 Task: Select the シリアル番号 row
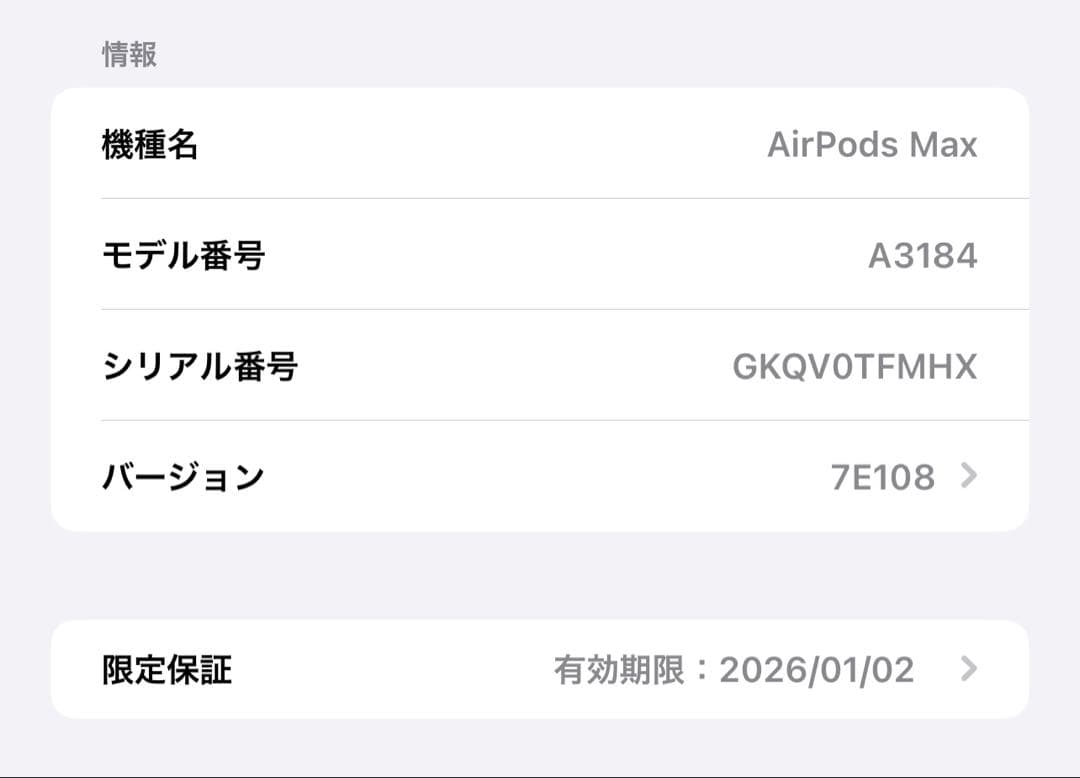pyautogui.click(x=540, y=366)
